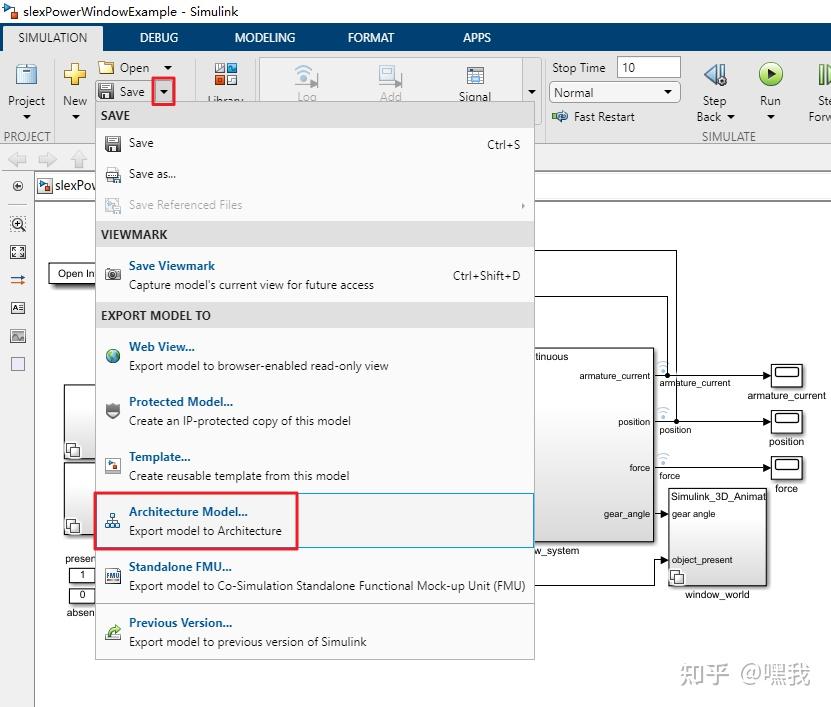831x707 pixels.
Task: Switch to the DEBUG ribbon tab
Action: tap(158, 37)
